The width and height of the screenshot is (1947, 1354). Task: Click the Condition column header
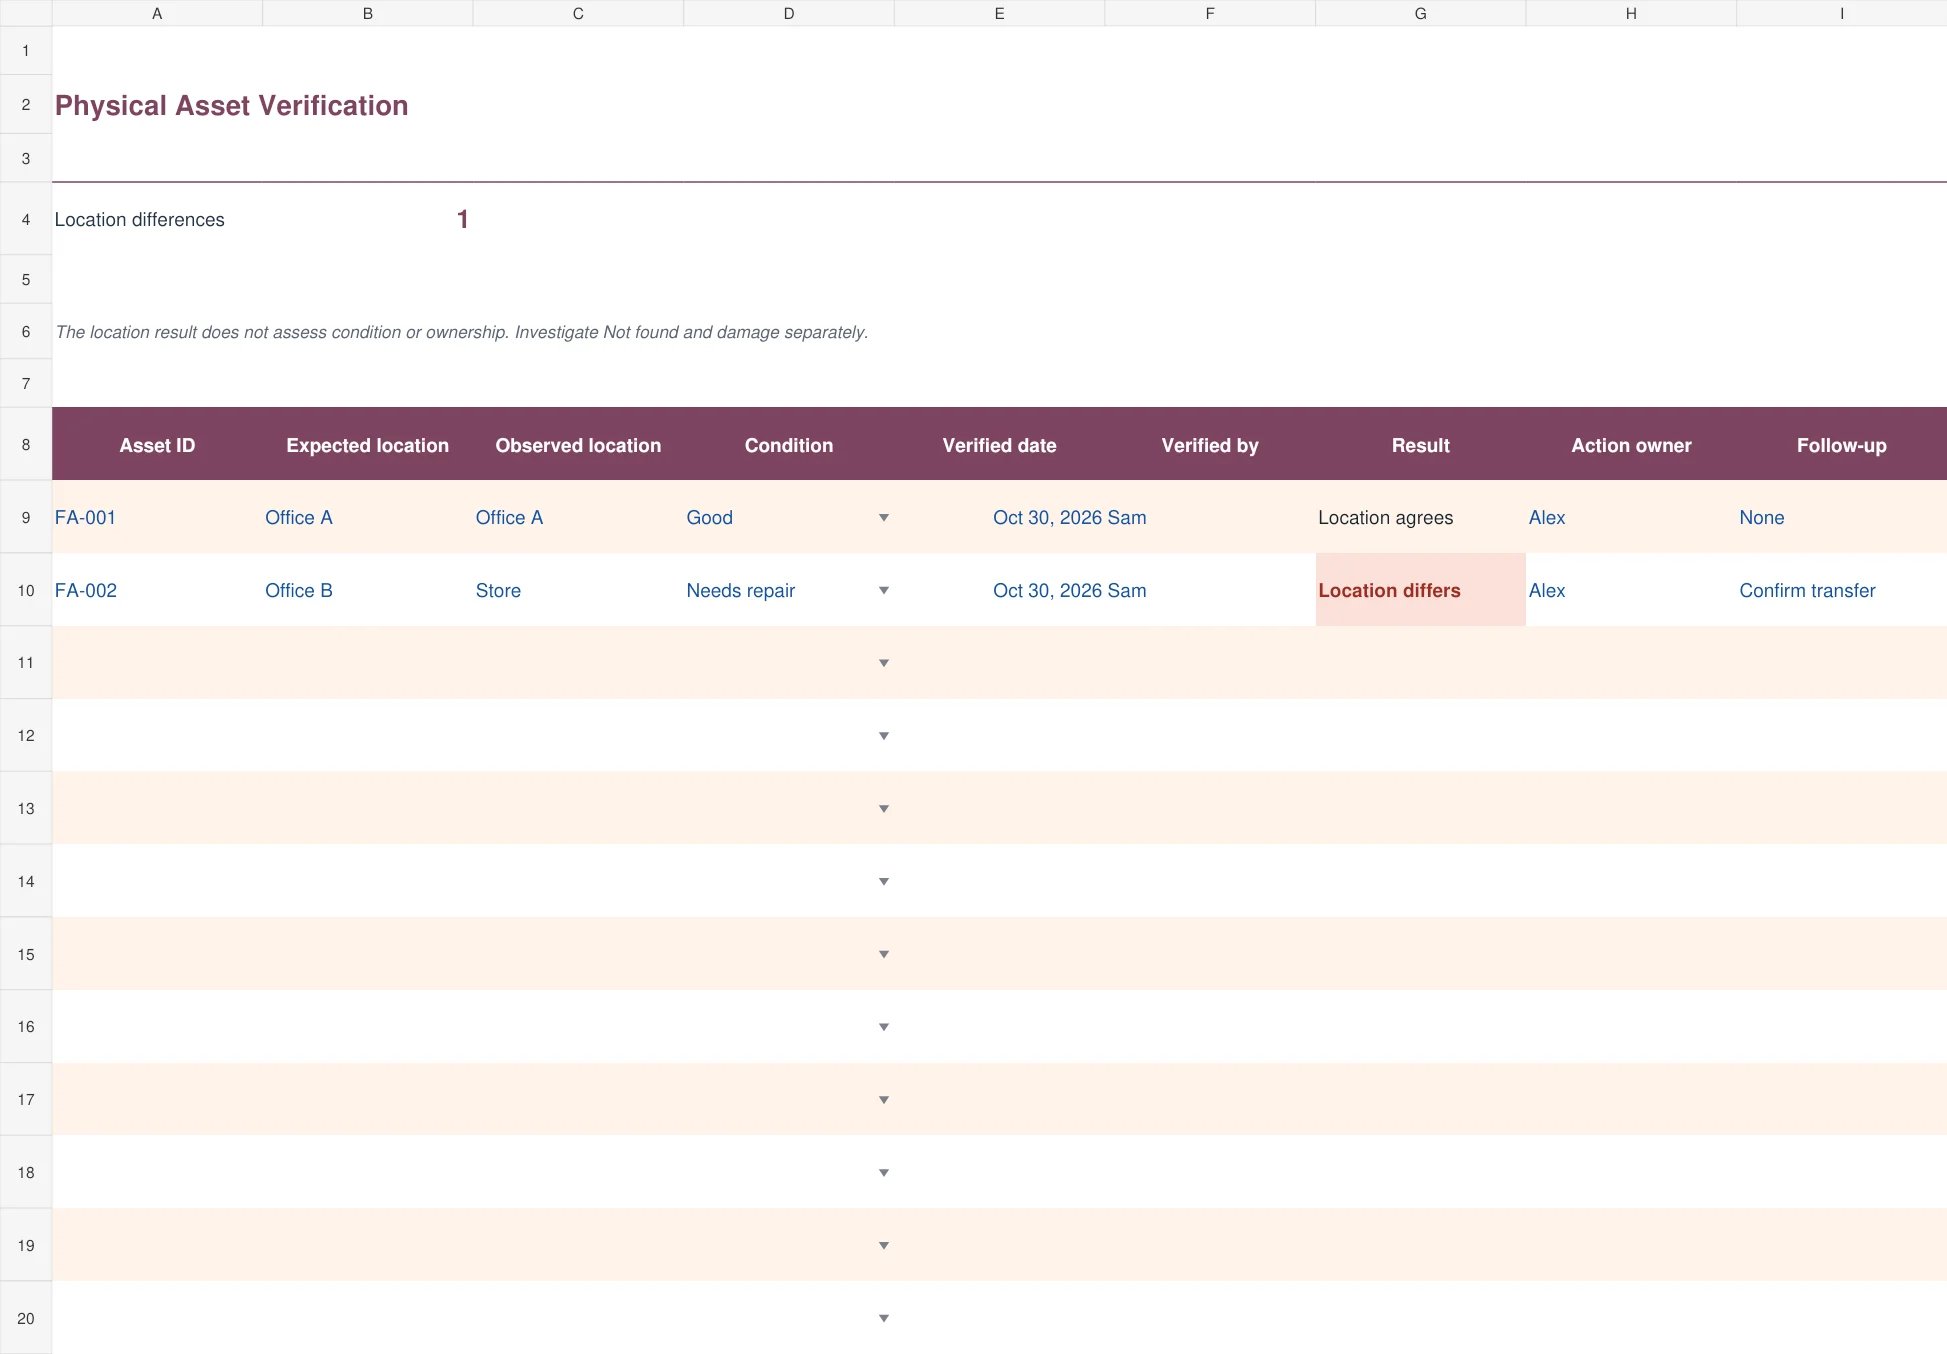point(789,445)
